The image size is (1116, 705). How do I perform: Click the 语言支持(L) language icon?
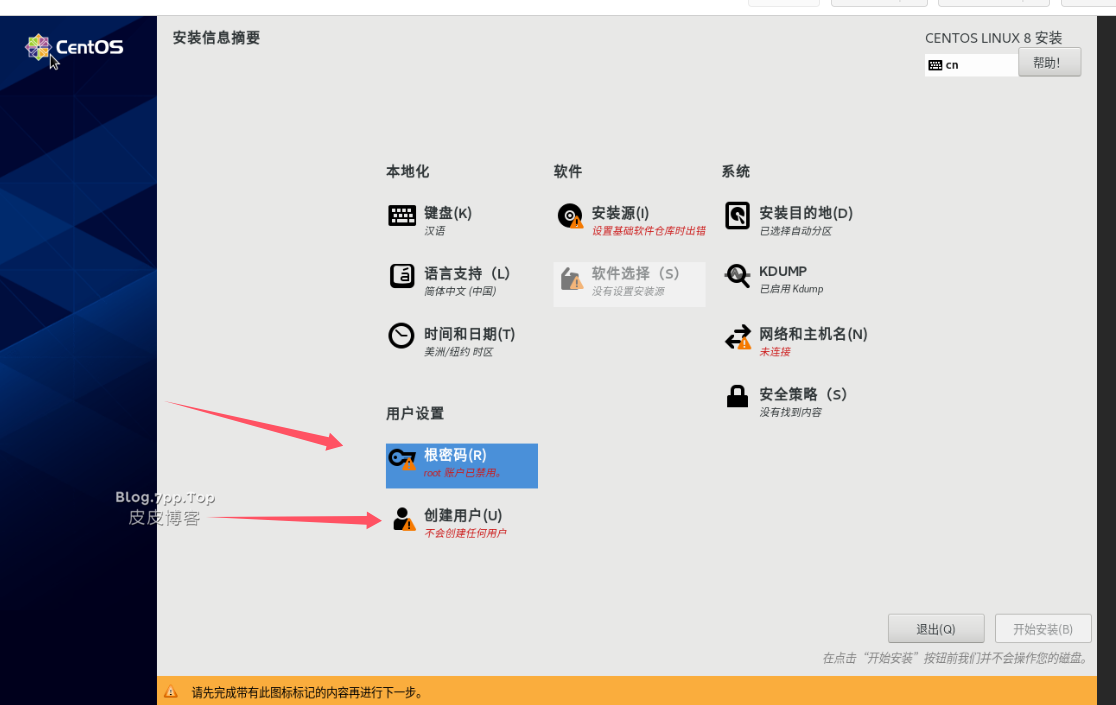(x=402, y=277)
